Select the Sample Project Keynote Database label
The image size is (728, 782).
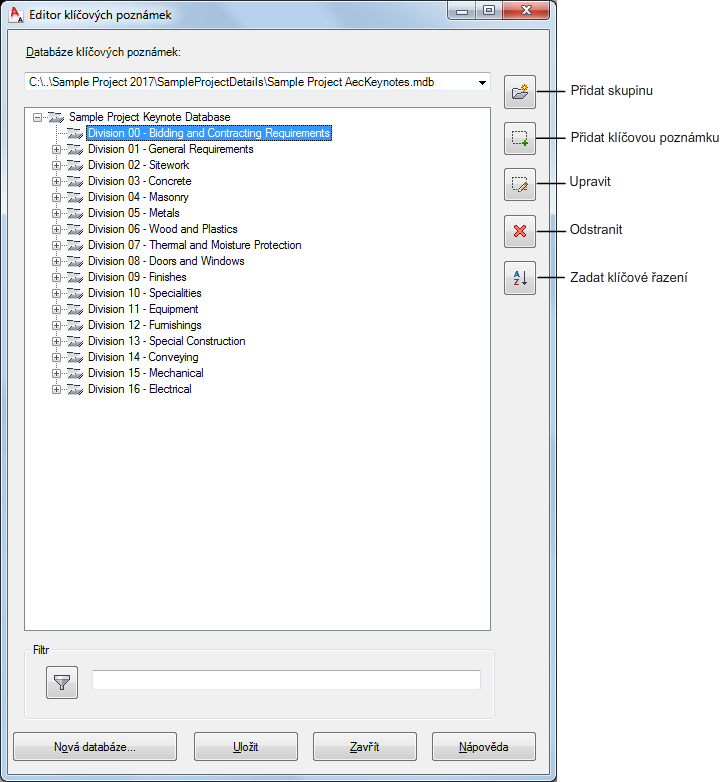(x=150, y=117)
